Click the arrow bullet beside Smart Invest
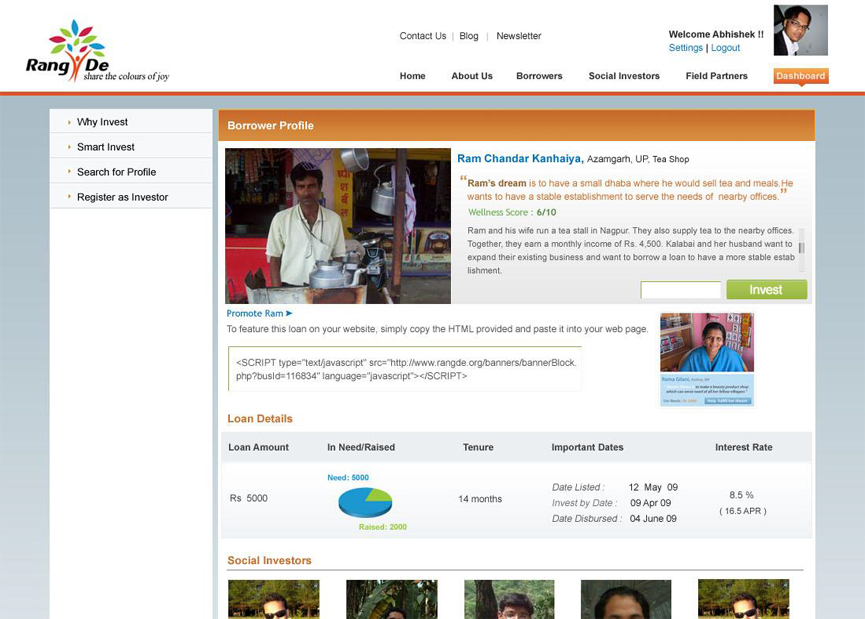The width and height of the screenshot is (865, 619). click(69, 147)
